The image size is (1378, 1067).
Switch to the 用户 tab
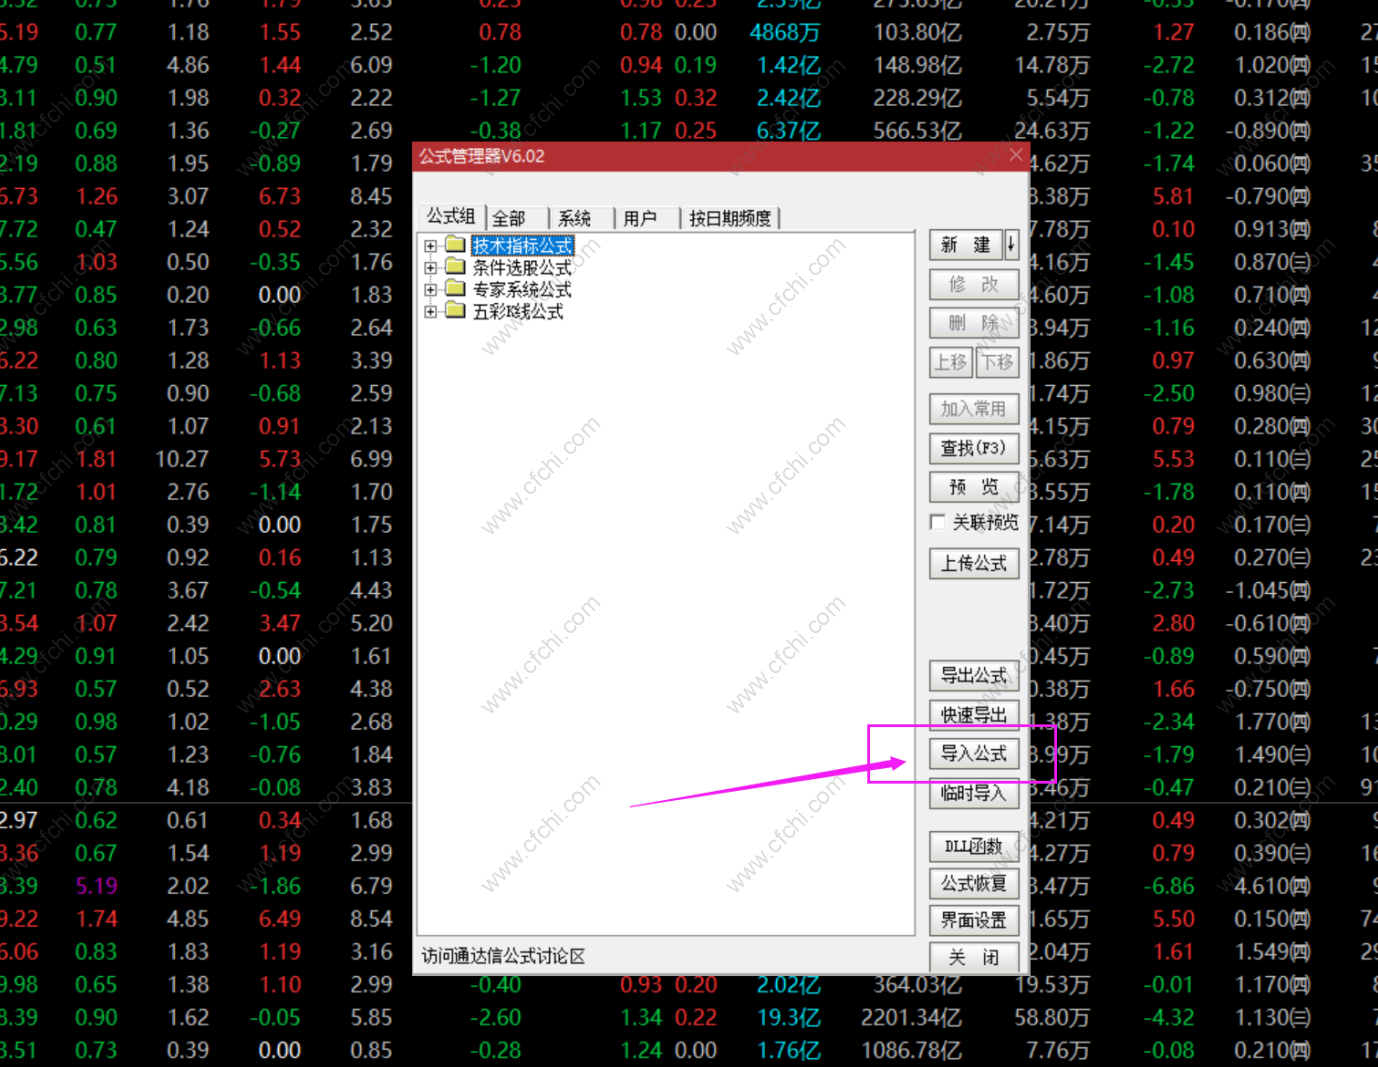point(640,218)
